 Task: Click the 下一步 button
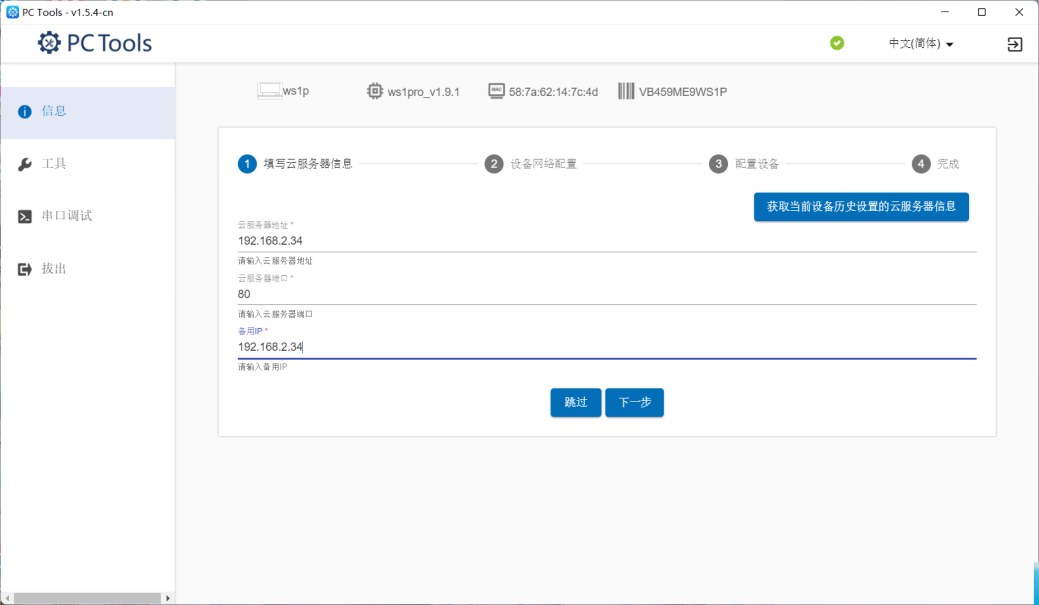(634, 402)
